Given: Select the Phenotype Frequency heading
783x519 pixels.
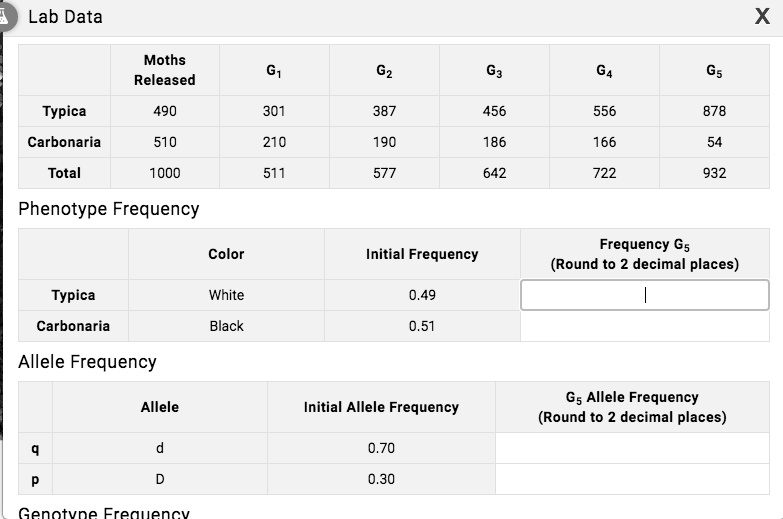Looking at the screenshot, I should [109, 209].
